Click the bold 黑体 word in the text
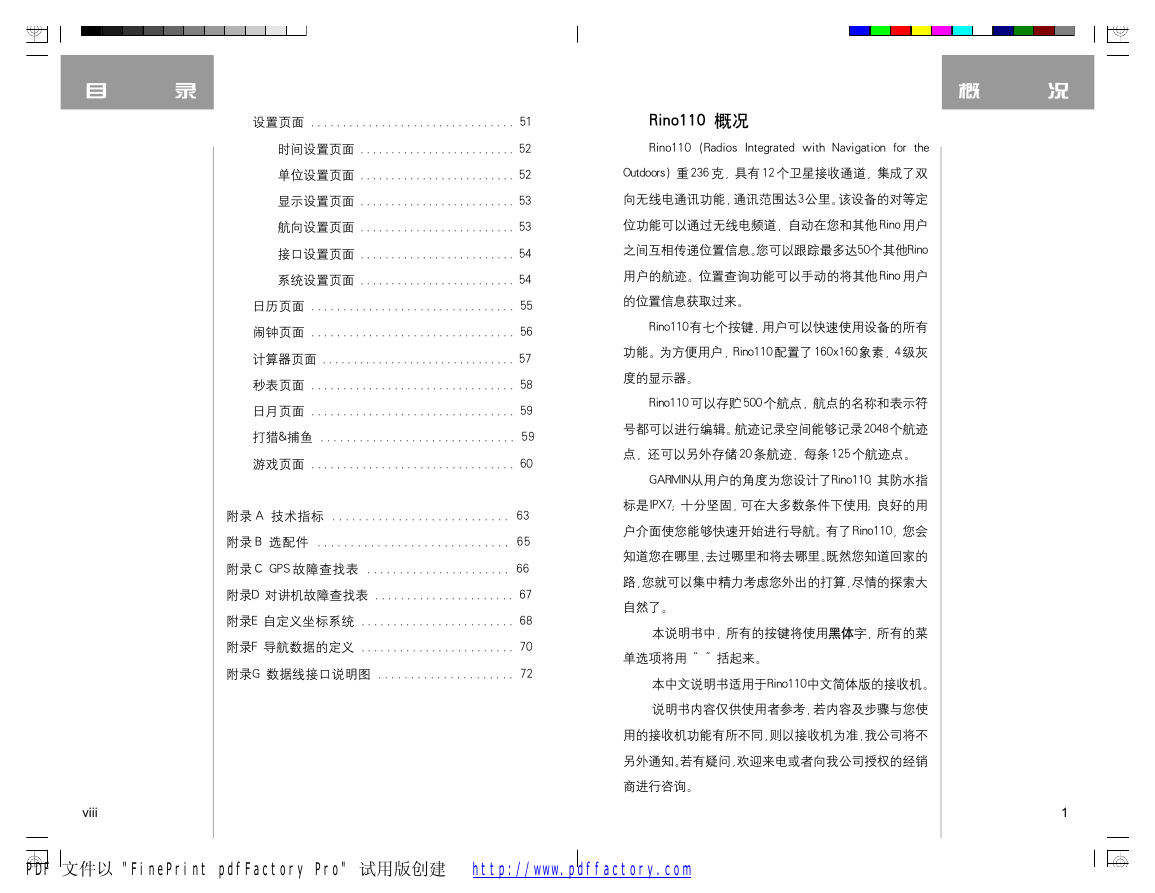1155x893 pixels. (841, 633)
